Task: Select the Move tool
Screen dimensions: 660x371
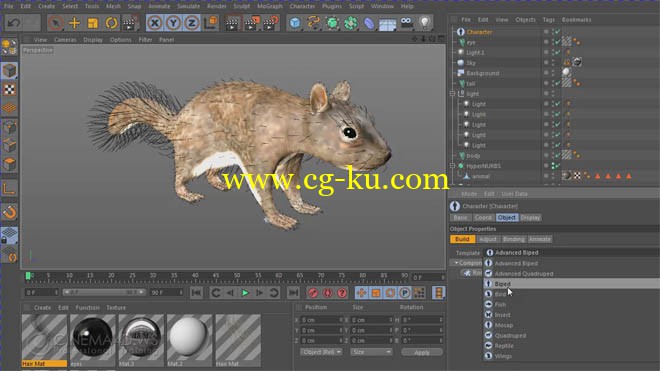Action: point(74,23)
